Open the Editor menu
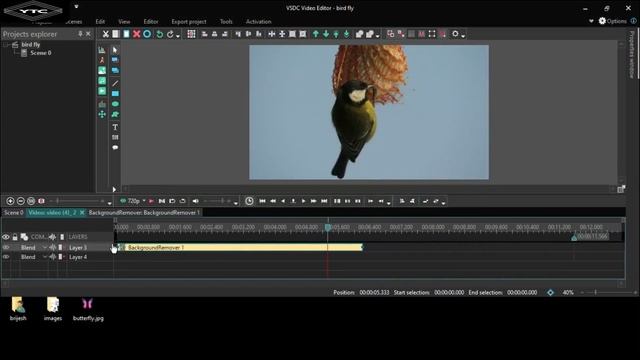 pyautogui.click(x=151, y=22)
